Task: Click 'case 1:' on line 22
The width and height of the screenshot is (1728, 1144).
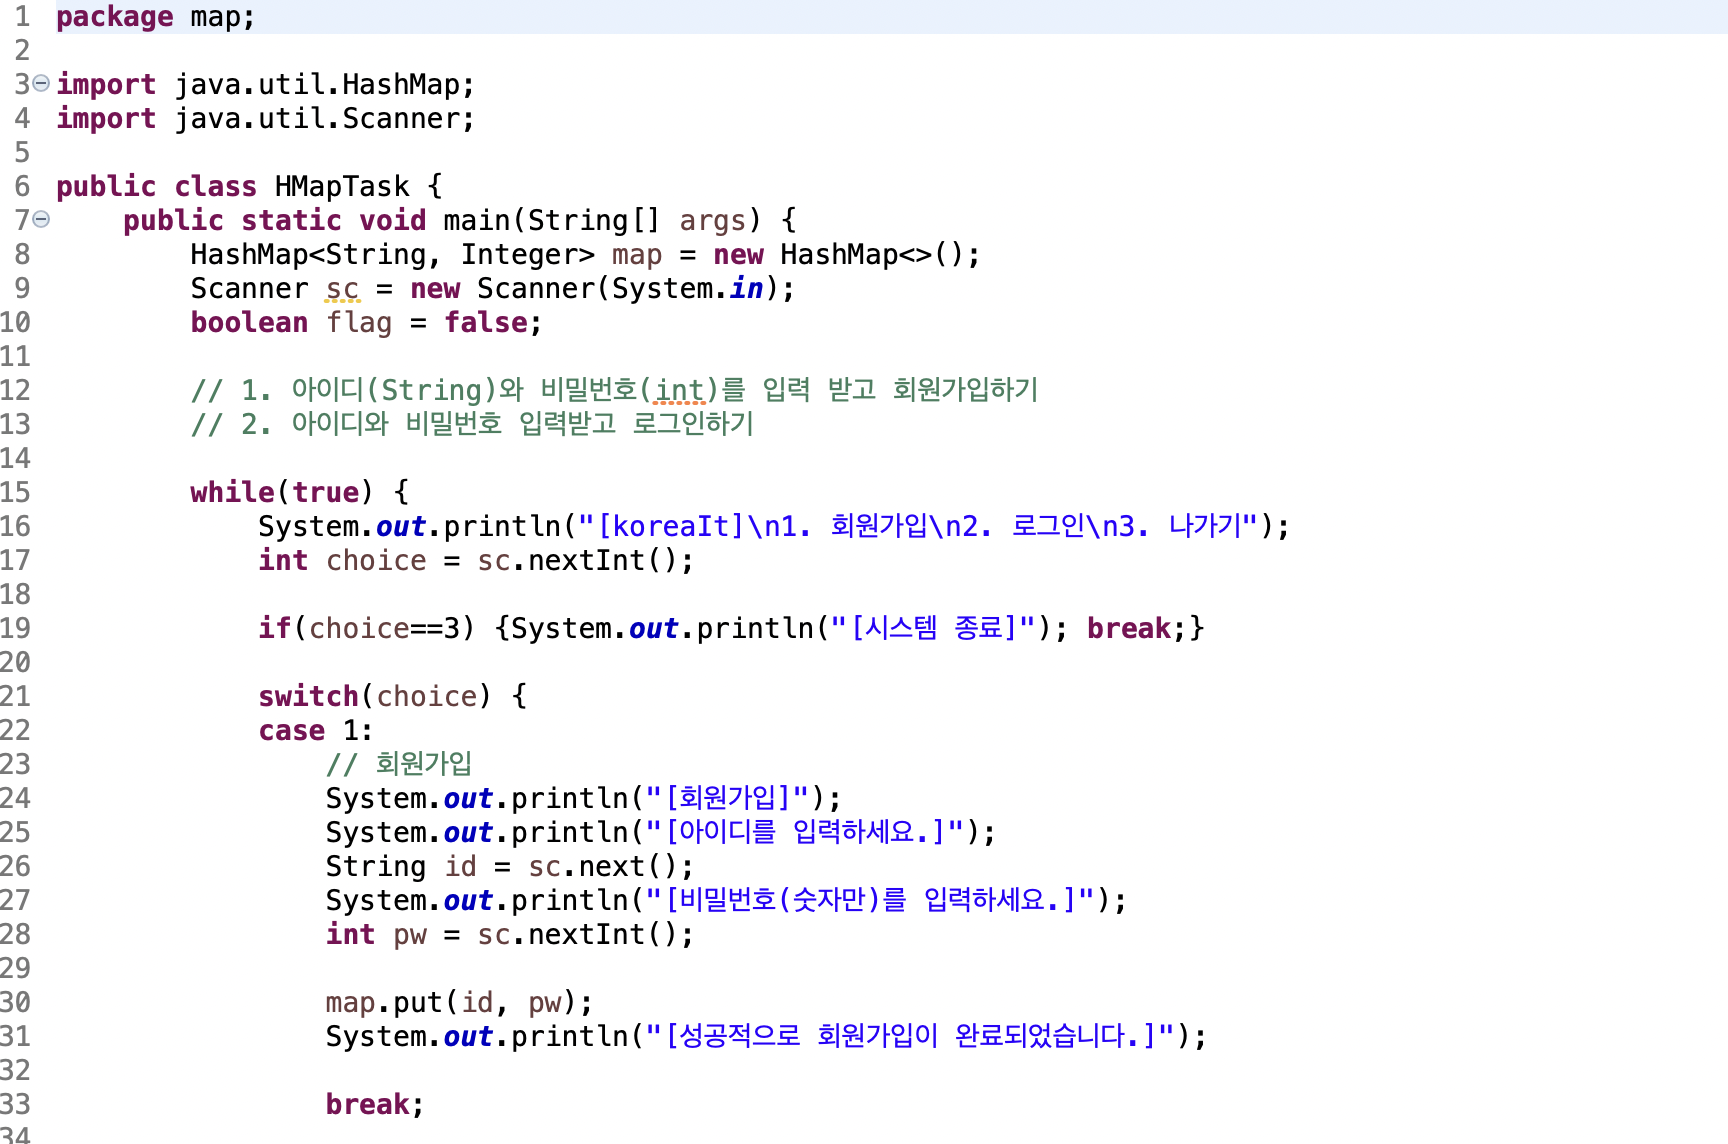Action: coord(315,731)
